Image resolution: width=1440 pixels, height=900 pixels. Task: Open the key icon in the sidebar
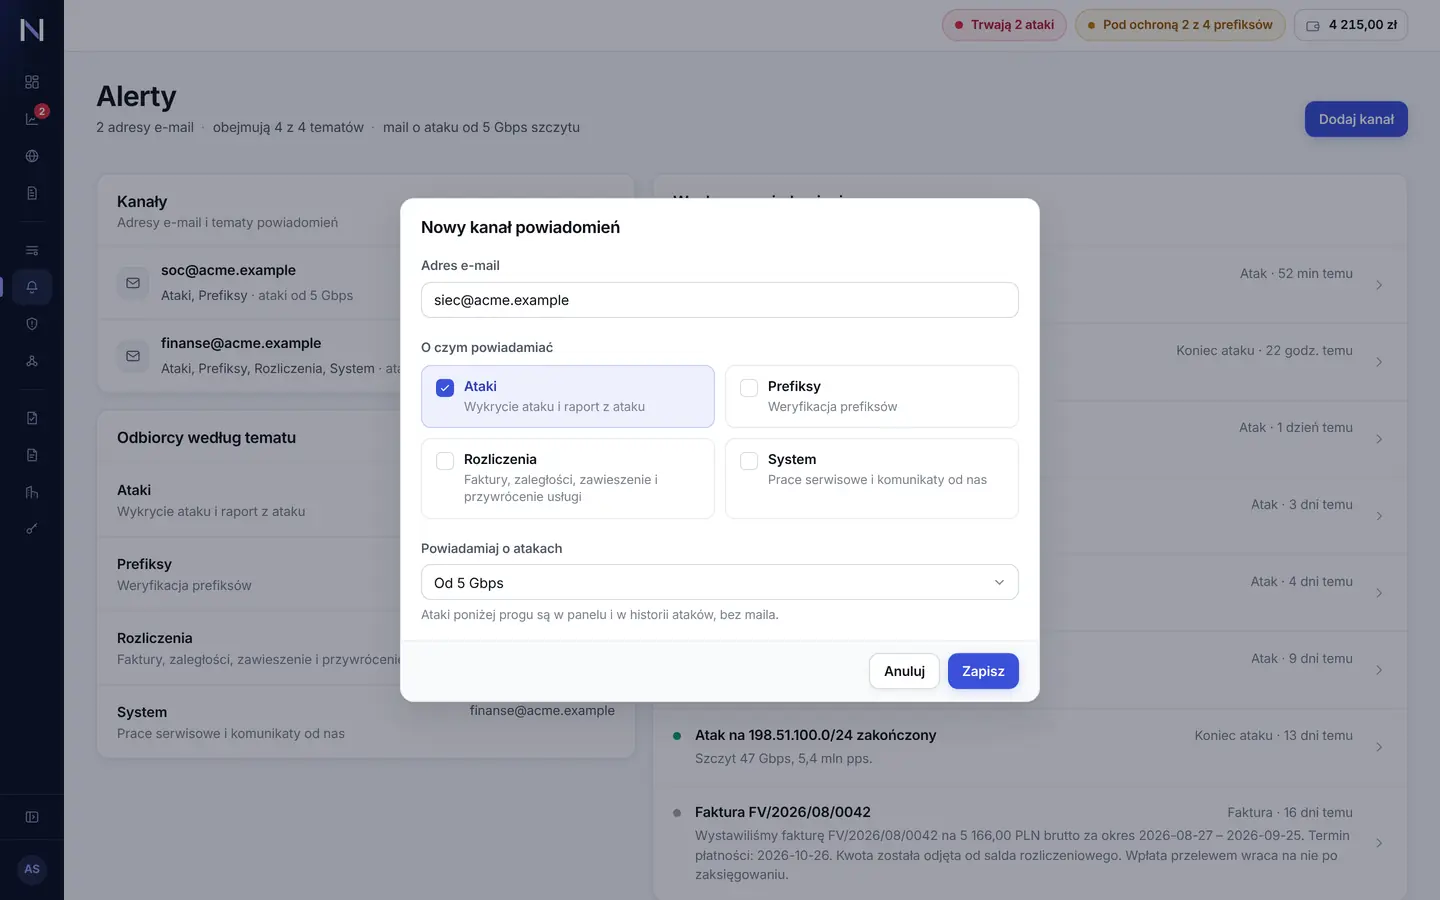pos(32,529)
